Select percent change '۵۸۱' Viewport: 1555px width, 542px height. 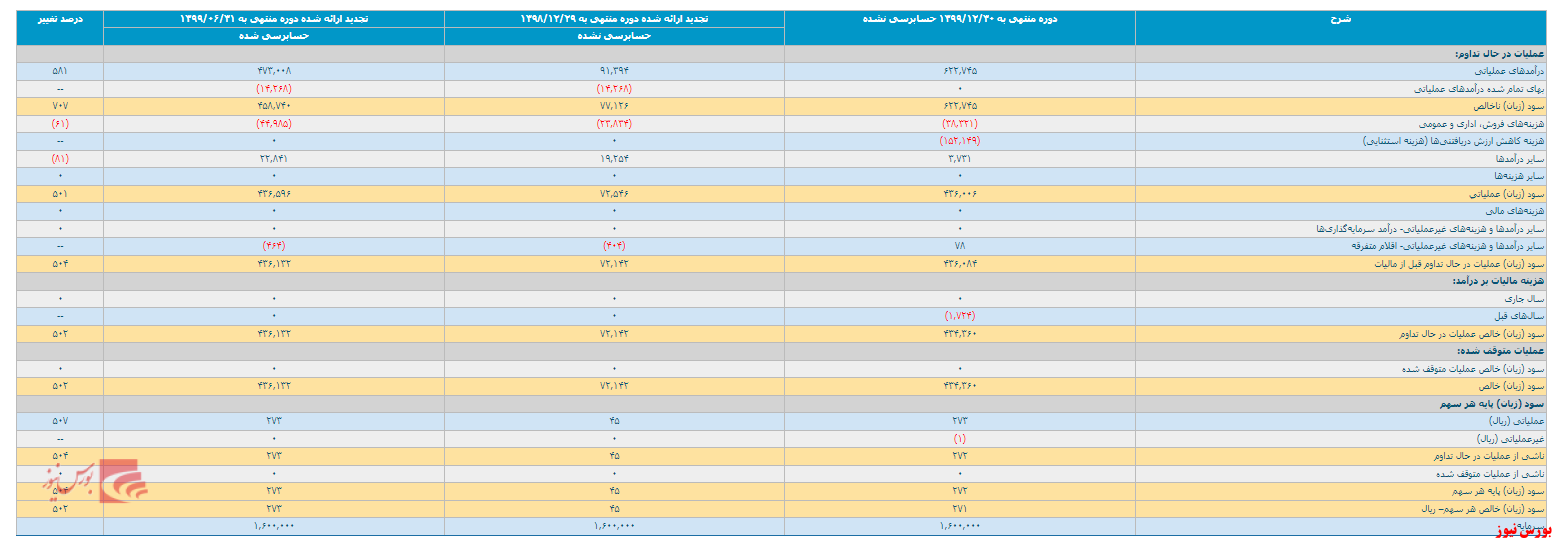click(59, 71)
